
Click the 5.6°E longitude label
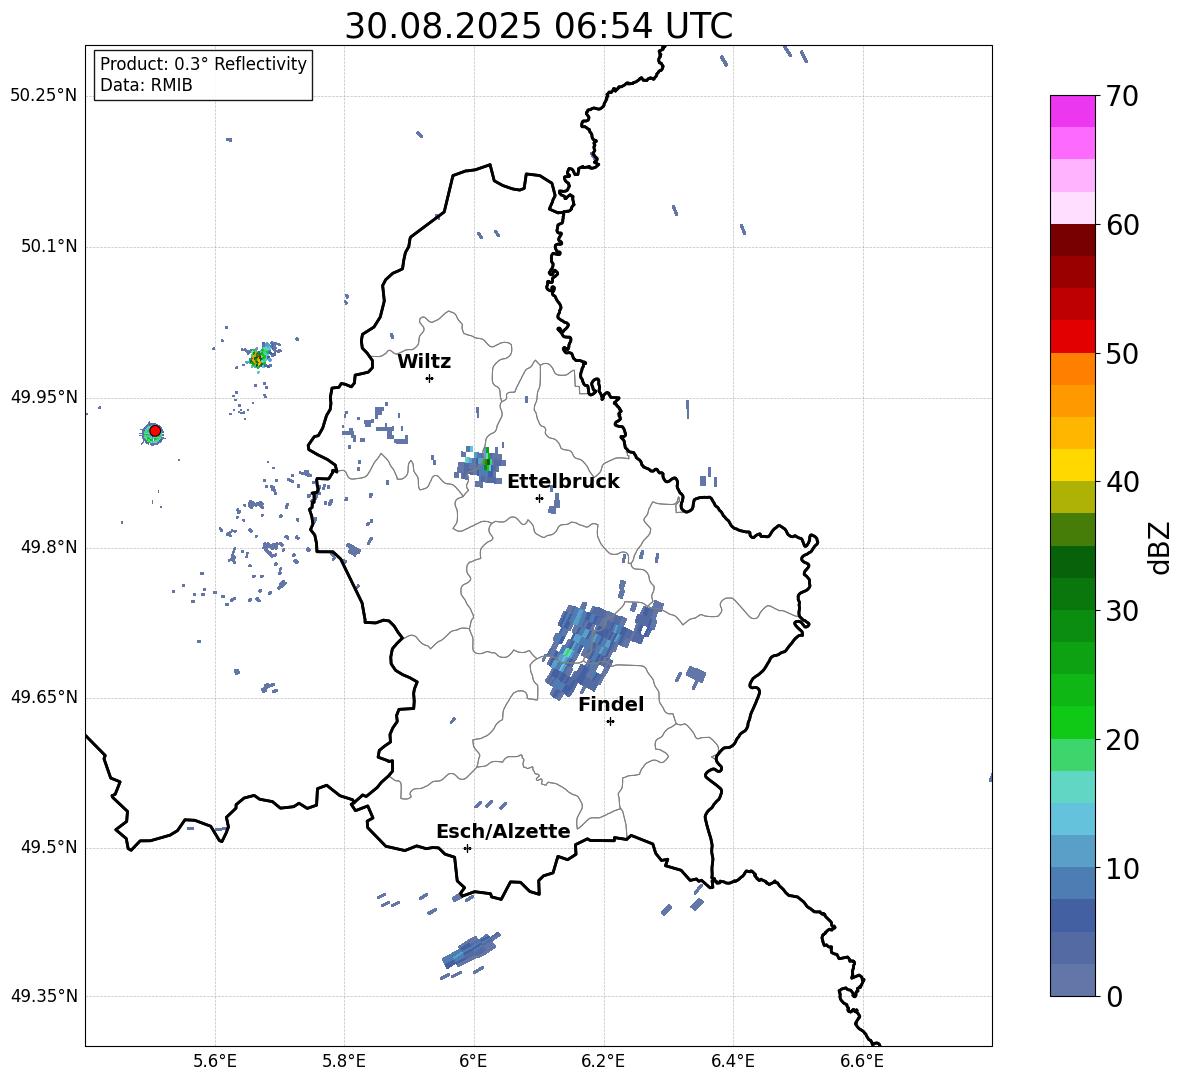pos(215,1061)
